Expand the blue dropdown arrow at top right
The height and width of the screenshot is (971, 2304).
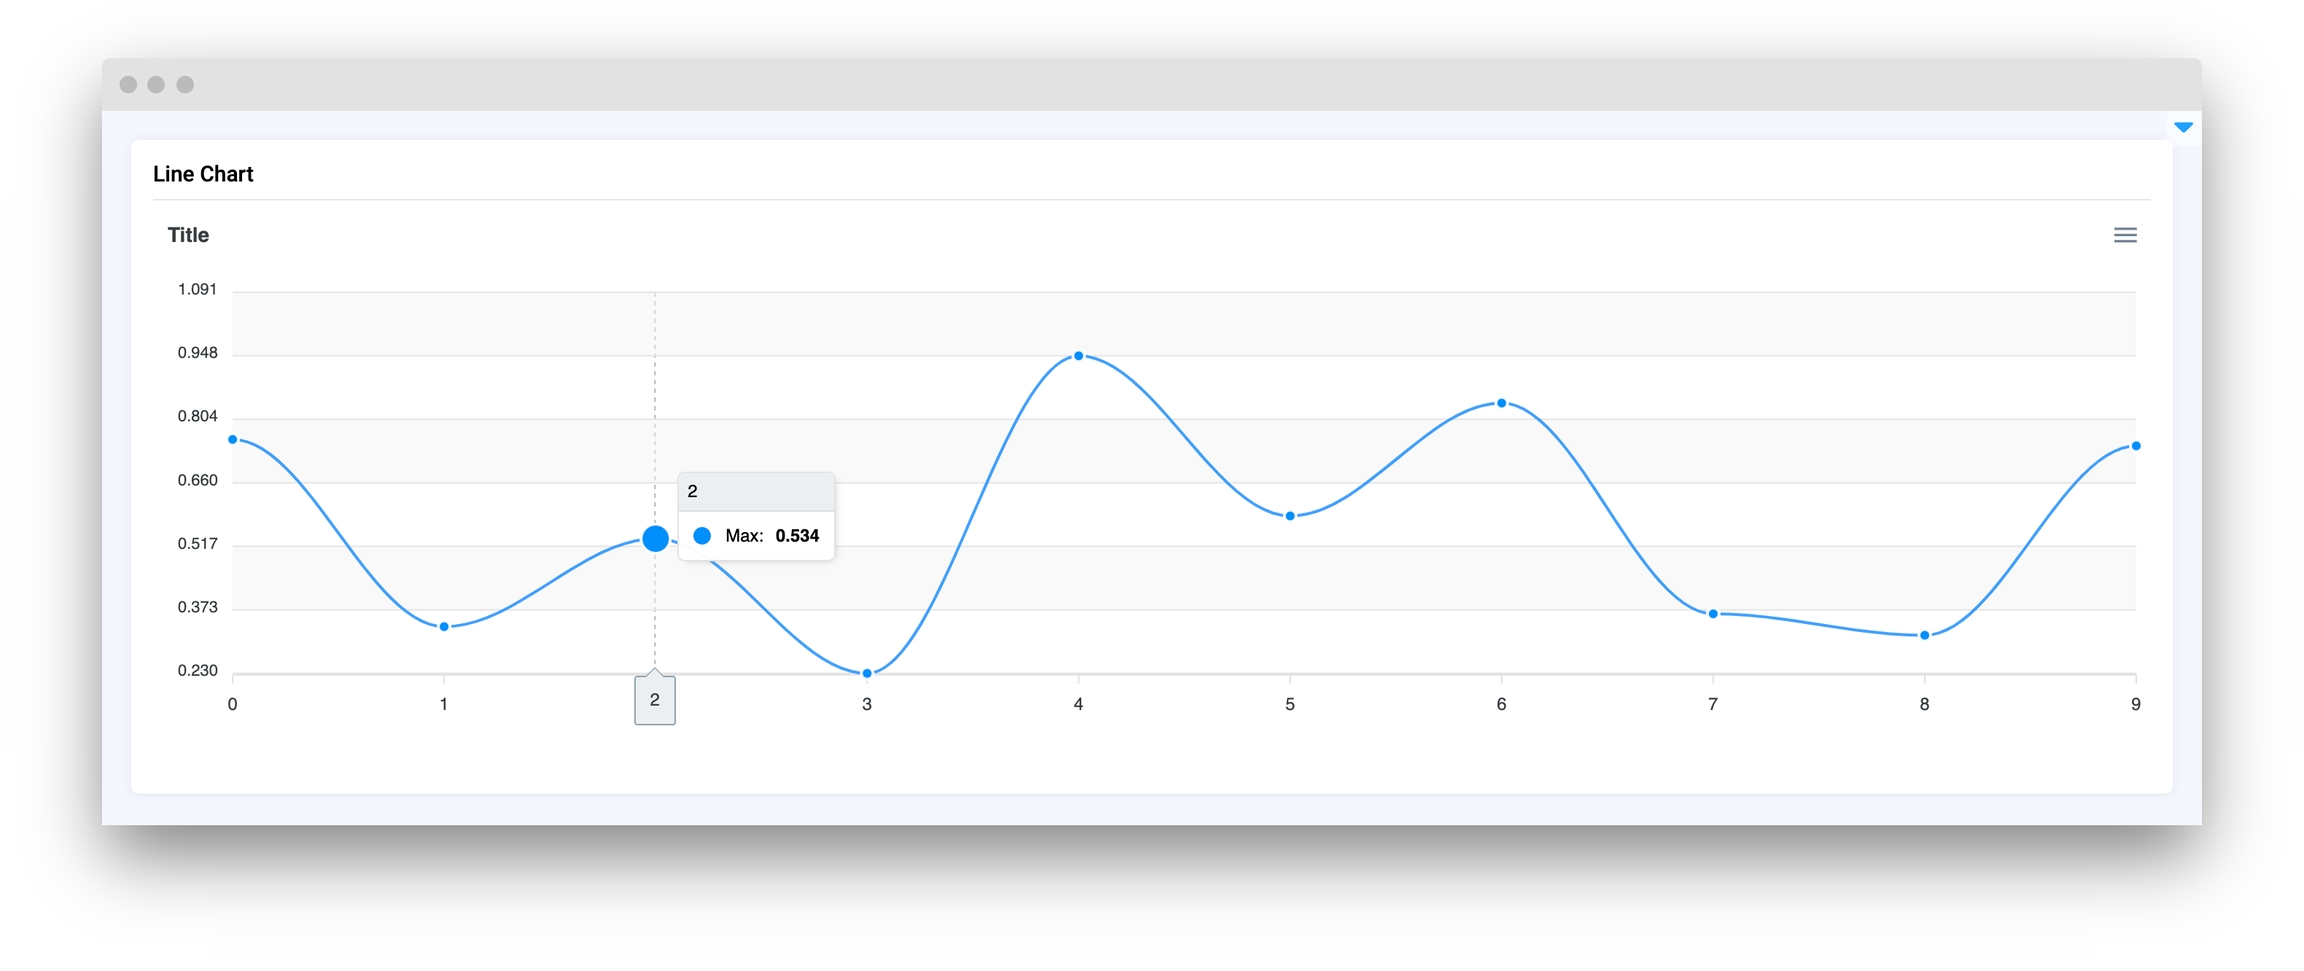(2183, 127)
